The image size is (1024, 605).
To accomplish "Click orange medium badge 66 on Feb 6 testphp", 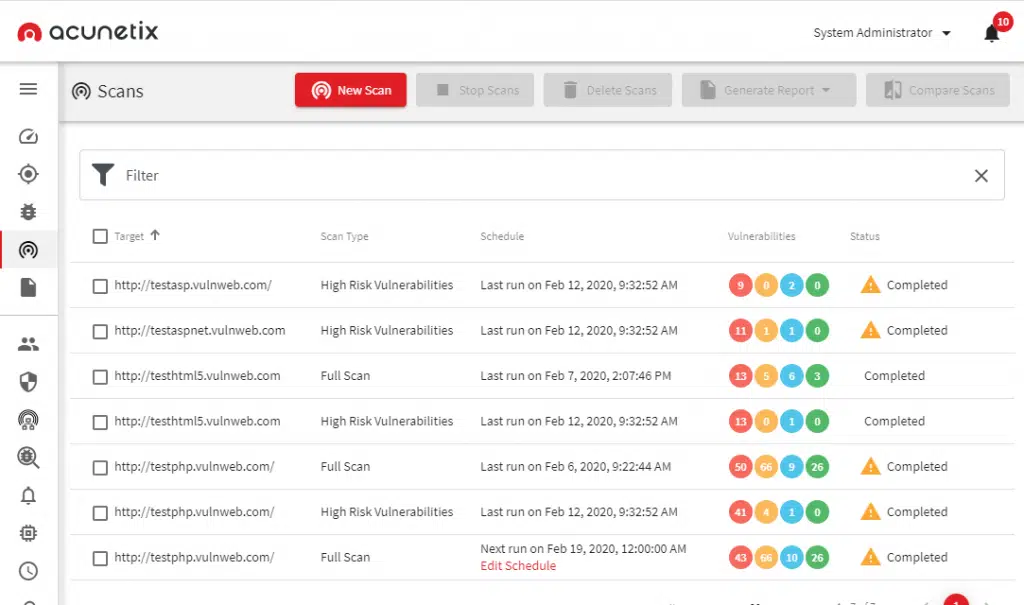I will tap(766, 466).
